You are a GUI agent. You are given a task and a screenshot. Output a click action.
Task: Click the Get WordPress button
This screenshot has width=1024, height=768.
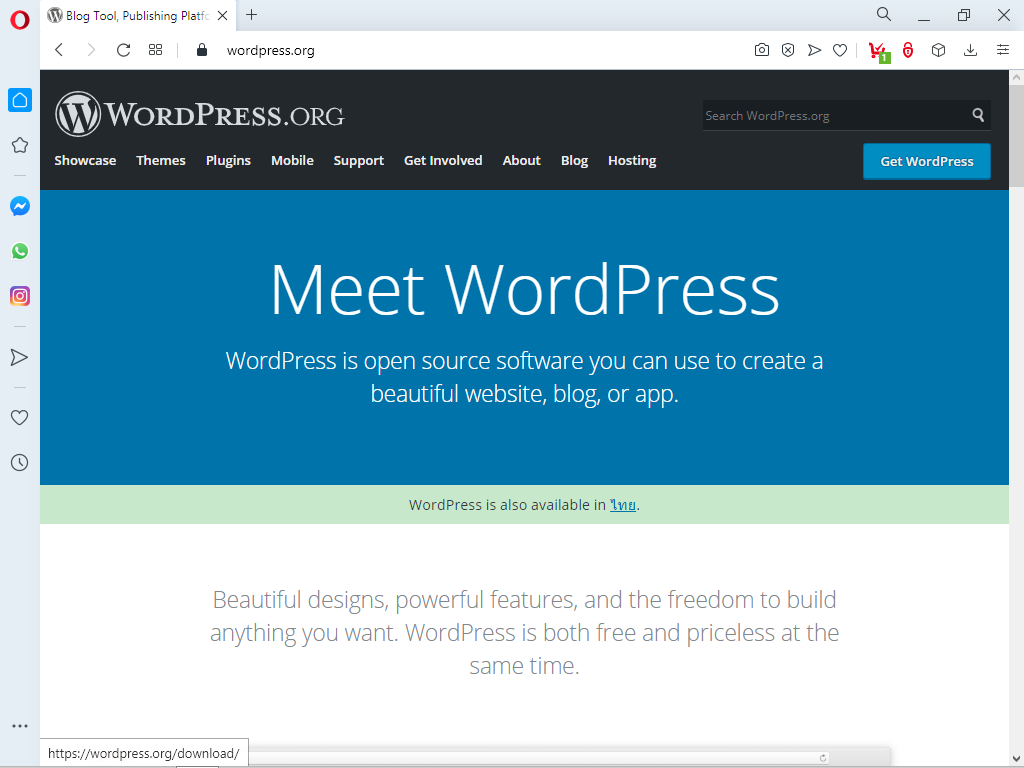(926, 161)
